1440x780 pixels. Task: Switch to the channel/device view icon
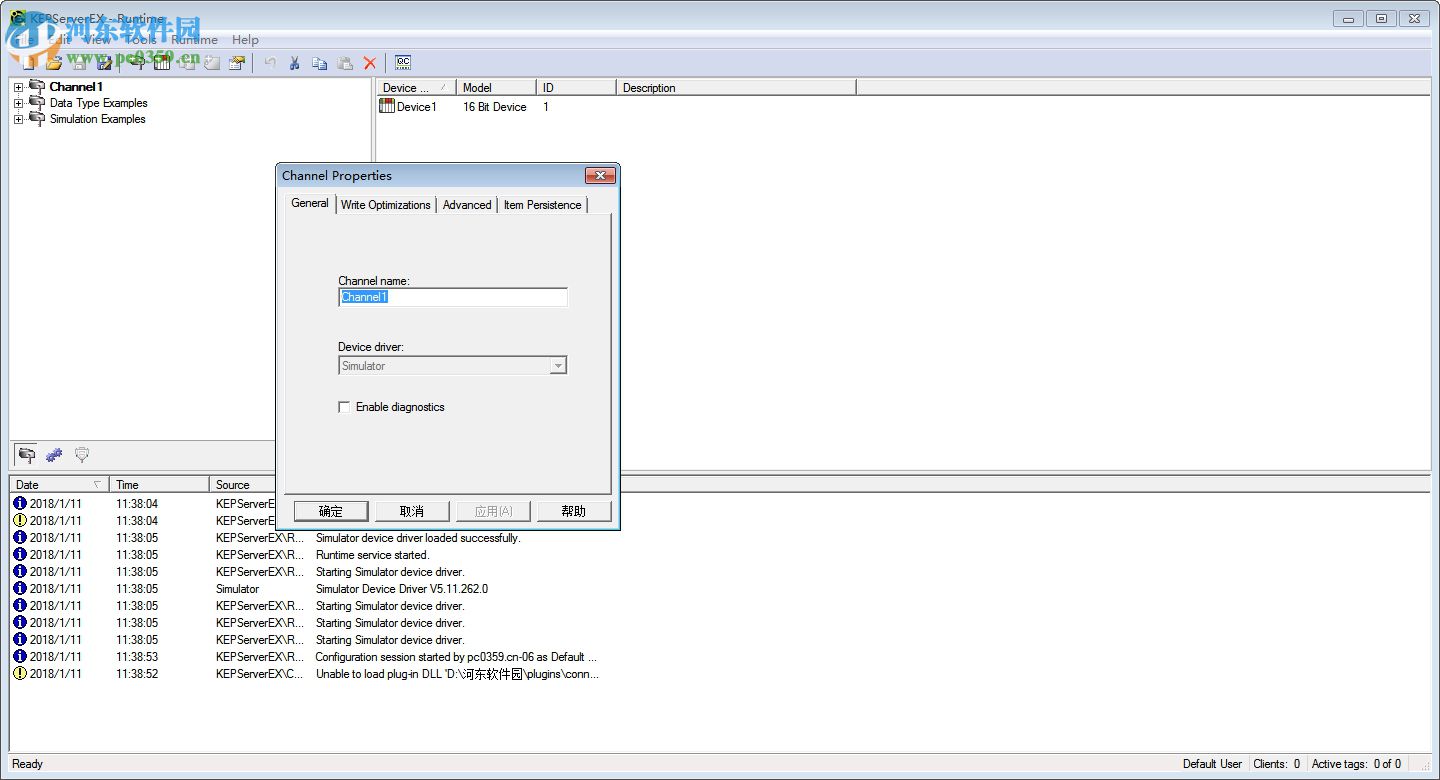(x=27, y=455)
